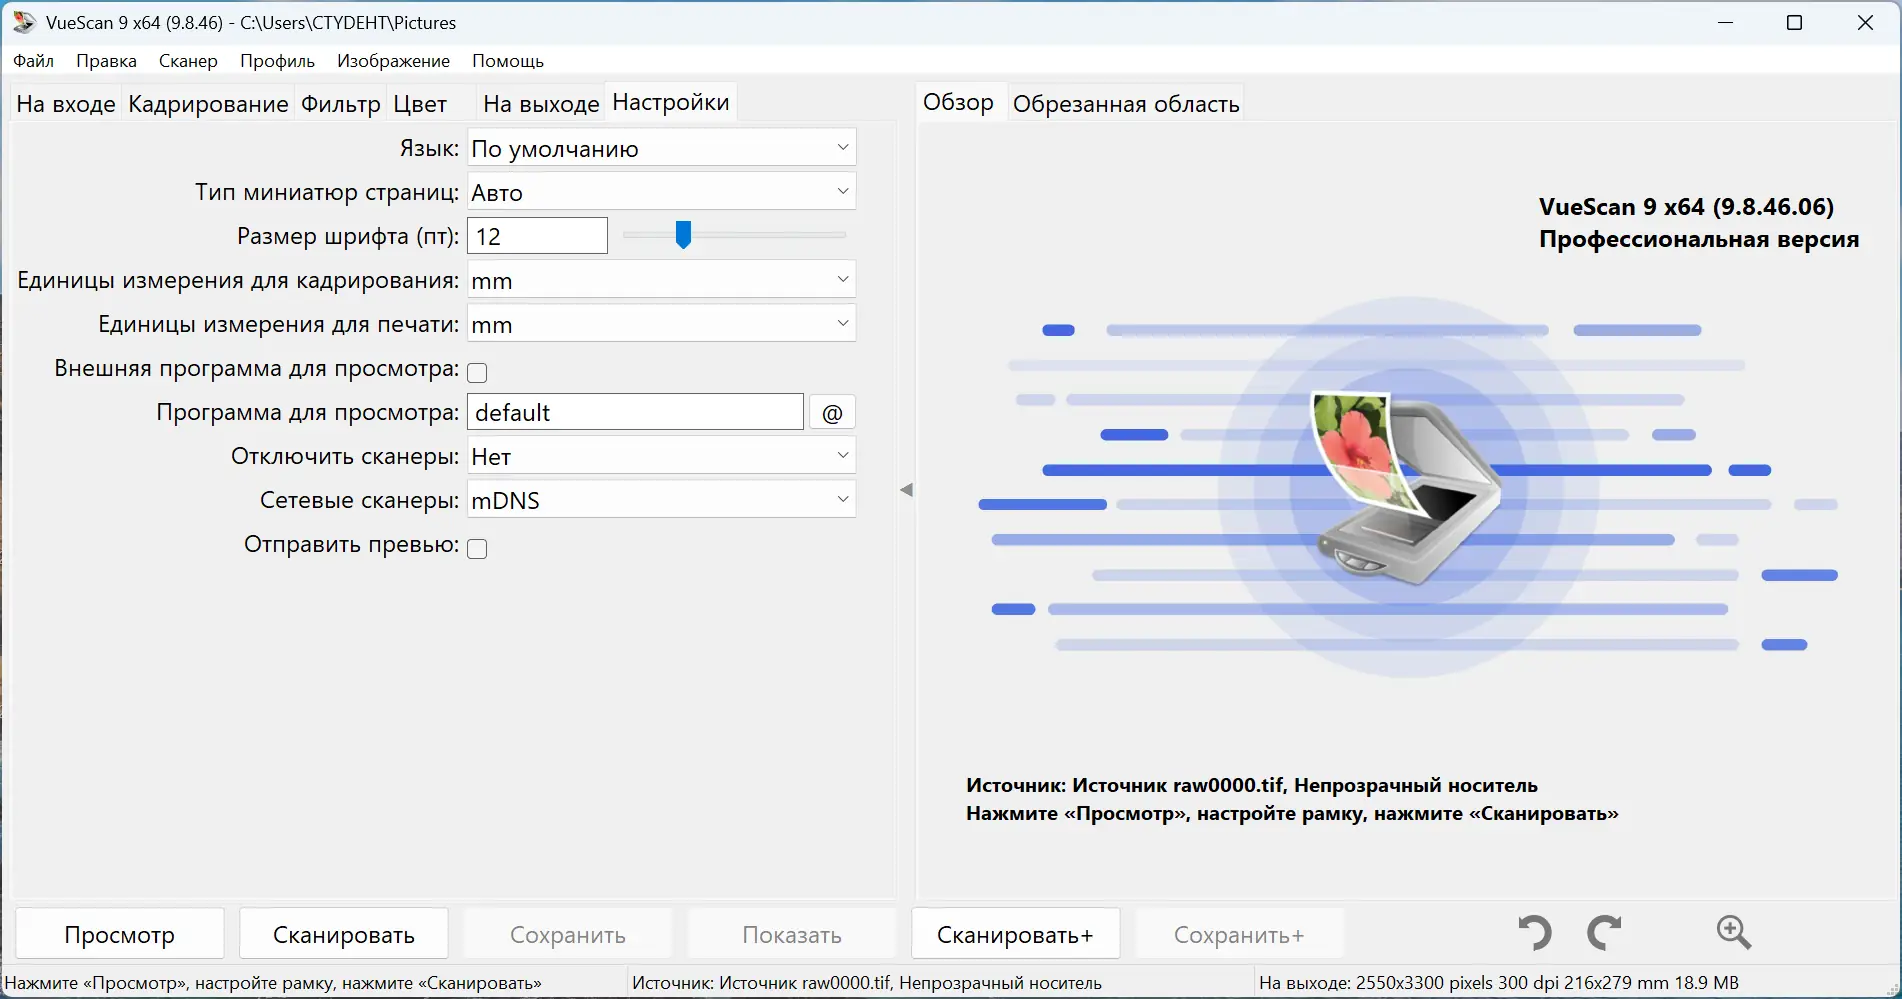The height and width of the screenshot is (999, 1902).
Task: Open the 'Язык' language dropdown
Action: point(662,148)
